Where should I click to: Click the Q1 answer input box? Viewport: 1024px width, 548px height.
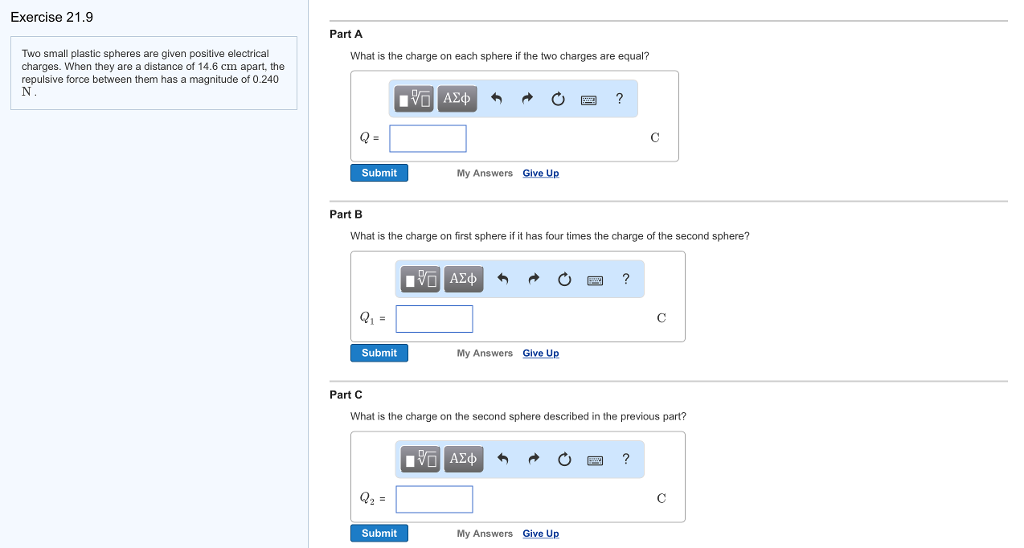[x=434, y=319]
